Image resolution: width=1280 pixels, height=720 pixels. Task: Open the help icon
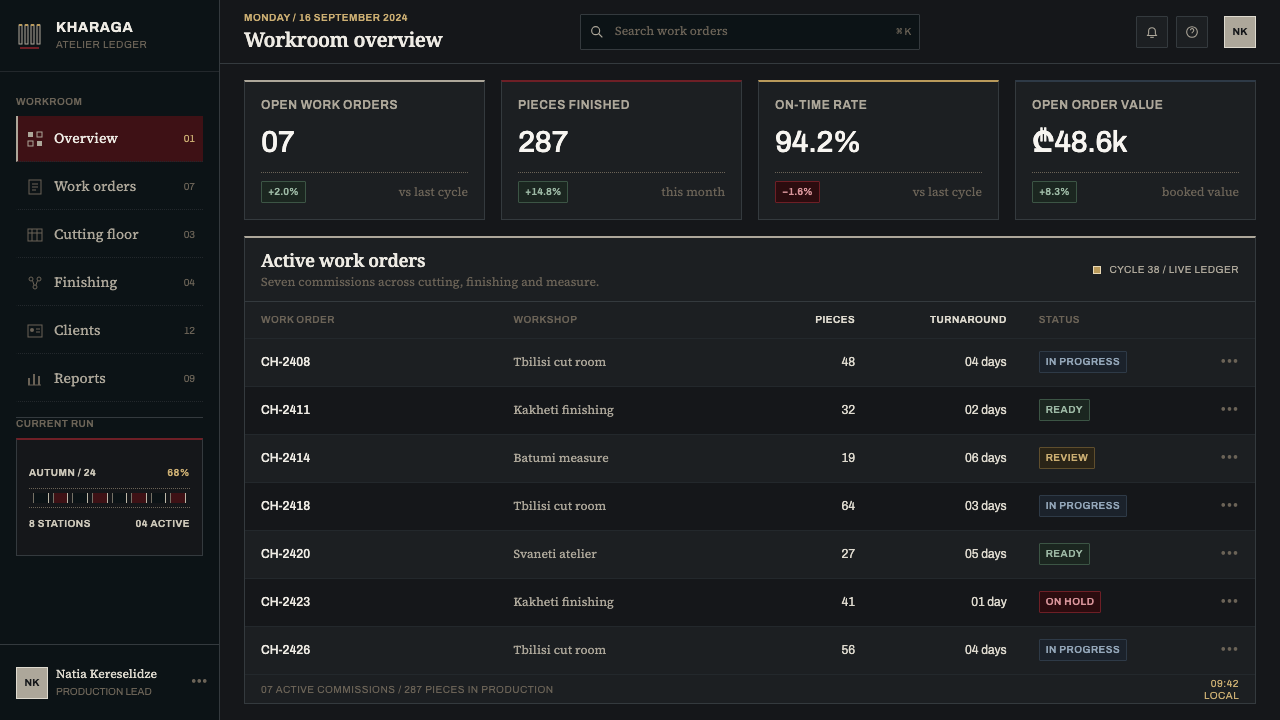coord(1192,32)
